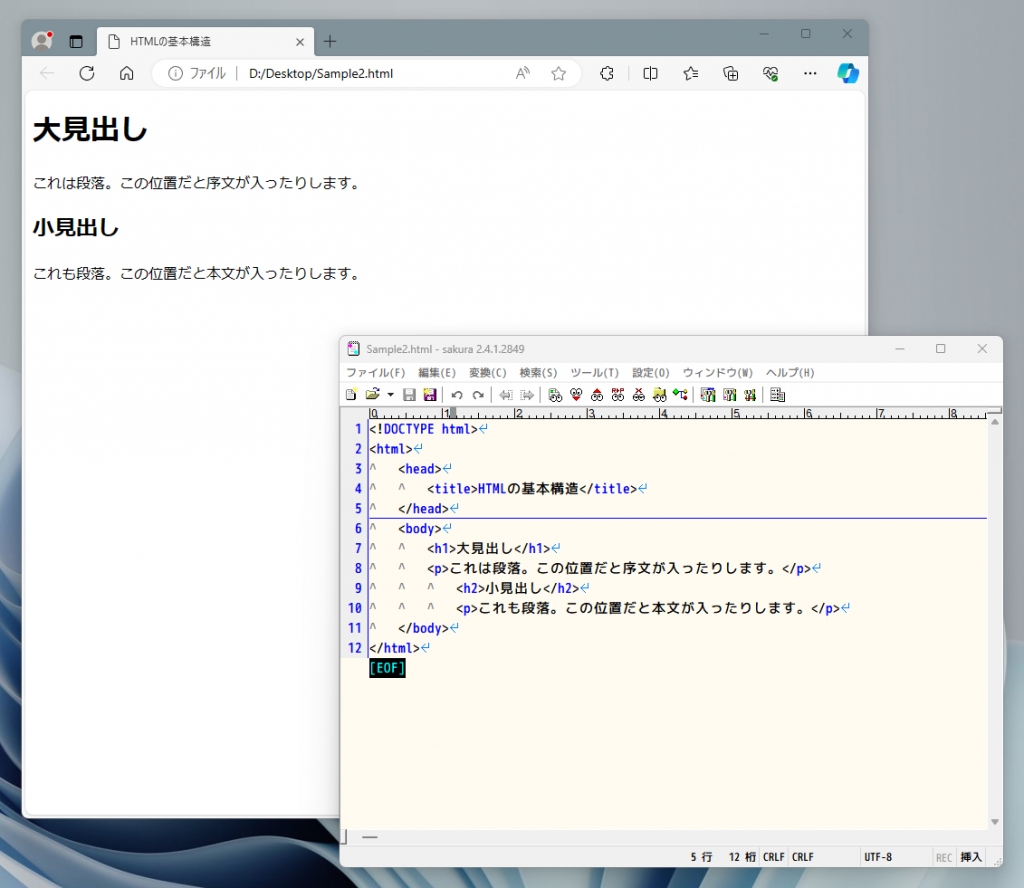This screenshot has width=1024, height=888.
Task: Click Save icon in sakura toolbar
Action: click(x=409, y=394)
